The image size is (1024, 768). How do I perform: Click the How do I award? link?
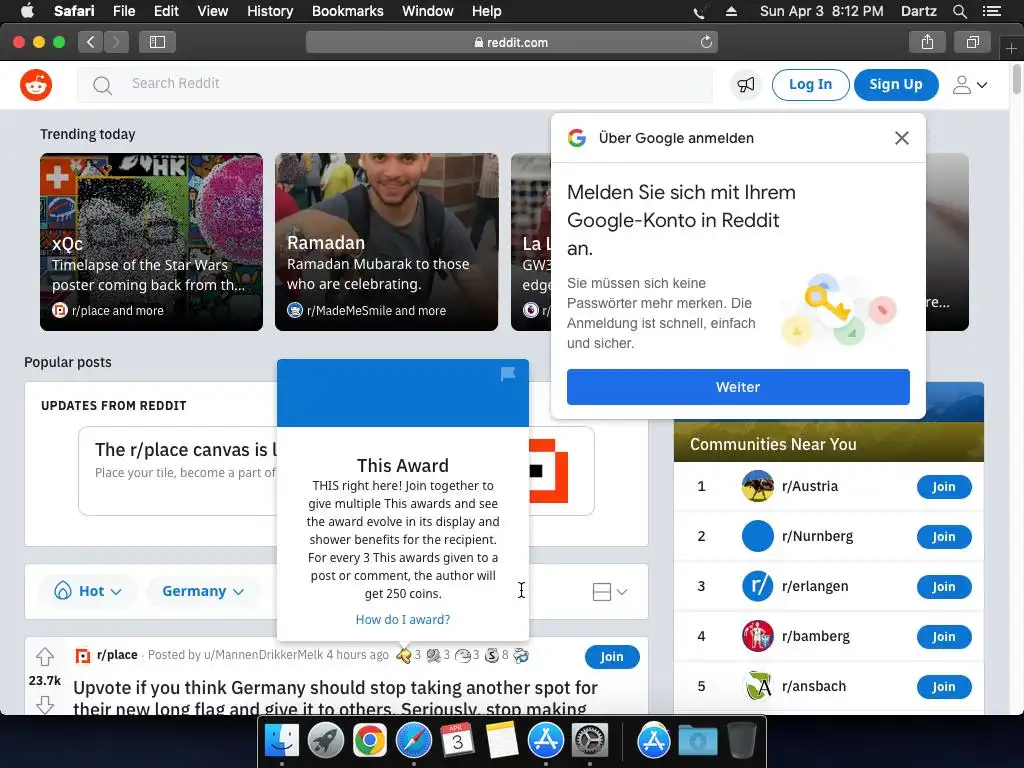point(403,619)
